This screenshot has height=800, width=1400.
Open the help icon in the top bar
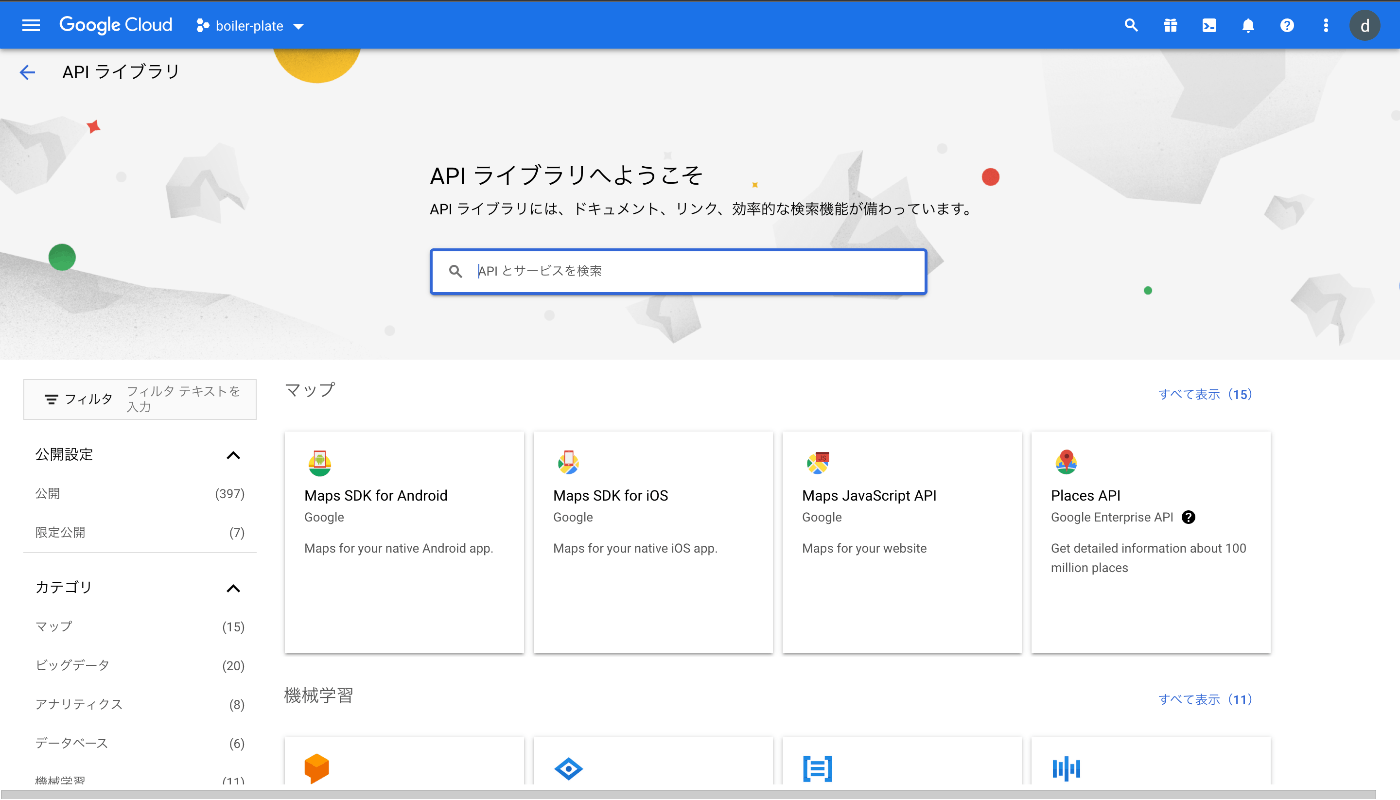coord(1287,25)
